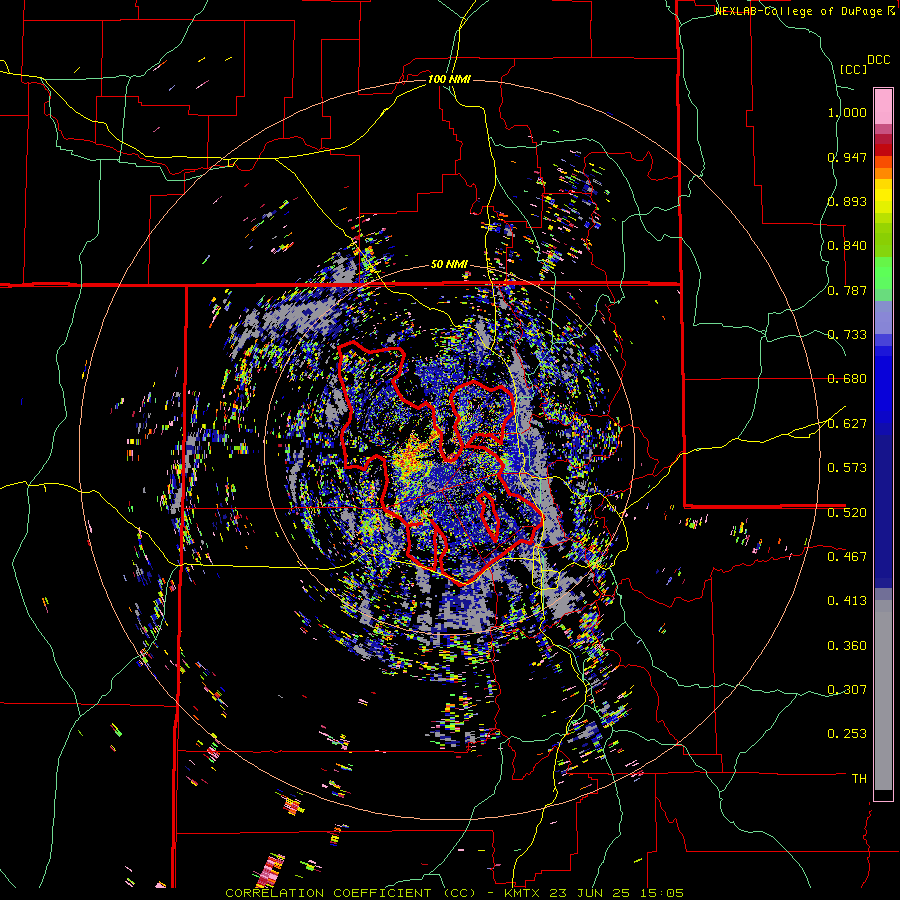Click the gray segment of the color bar

tap(883, 695)
